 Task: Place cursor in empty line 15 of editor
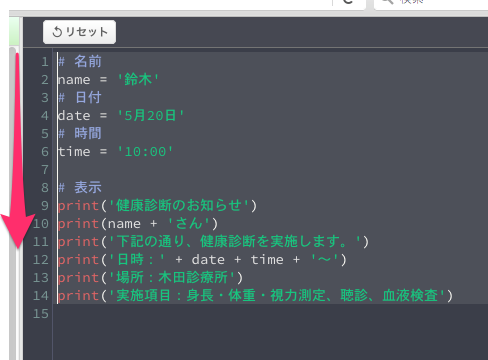click(270, 314)
